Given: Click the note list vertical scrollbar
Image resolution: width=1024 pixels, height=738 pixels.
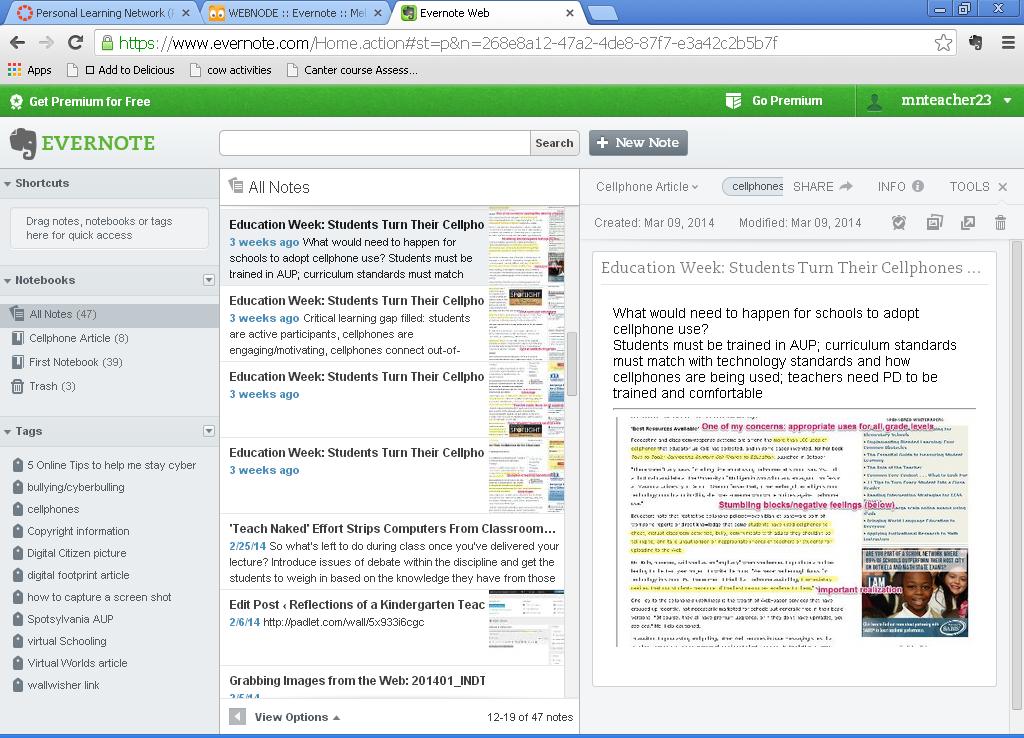Looking at the screenshot, I should point(572,364).
